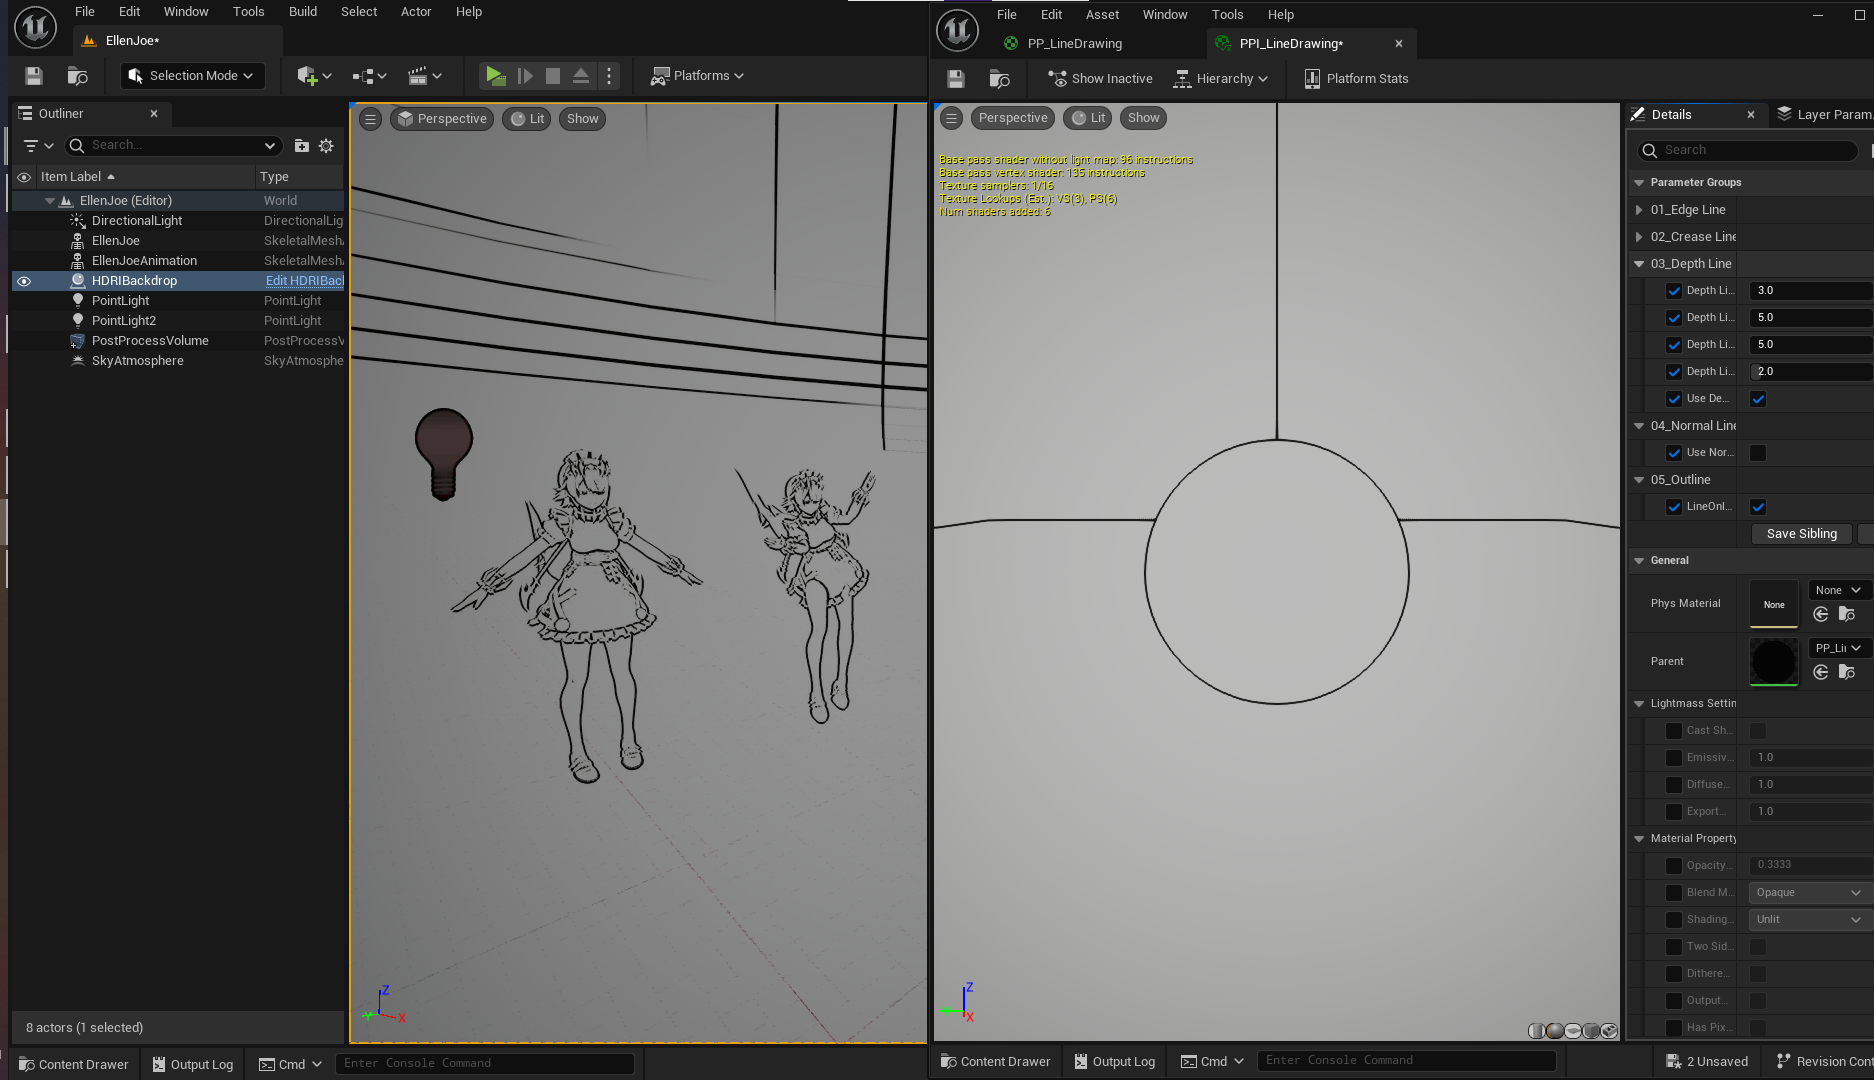The image size is (1874, 1080).
Task: Open the Asset menu in material editor
Action: (x=1102, y=15)
